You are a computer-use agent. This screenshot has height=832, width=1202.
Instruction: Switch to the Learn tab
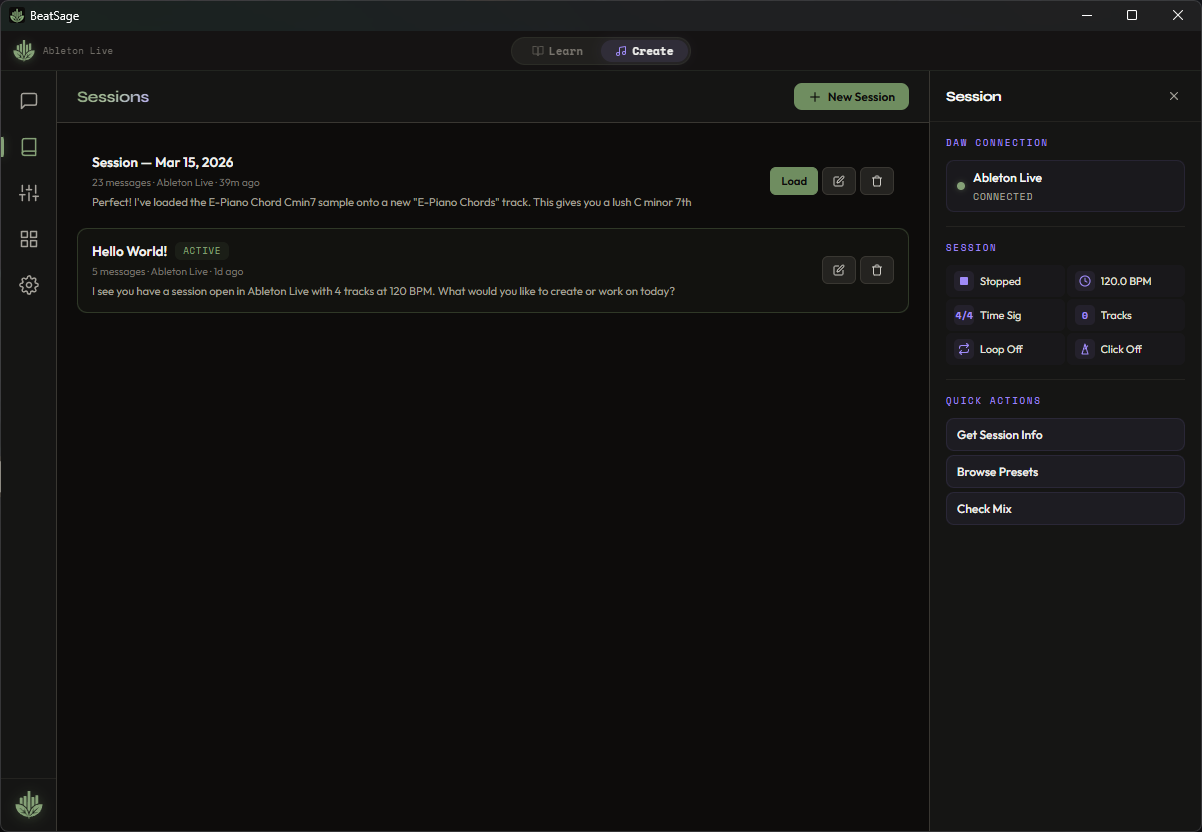tap(557, 50)
